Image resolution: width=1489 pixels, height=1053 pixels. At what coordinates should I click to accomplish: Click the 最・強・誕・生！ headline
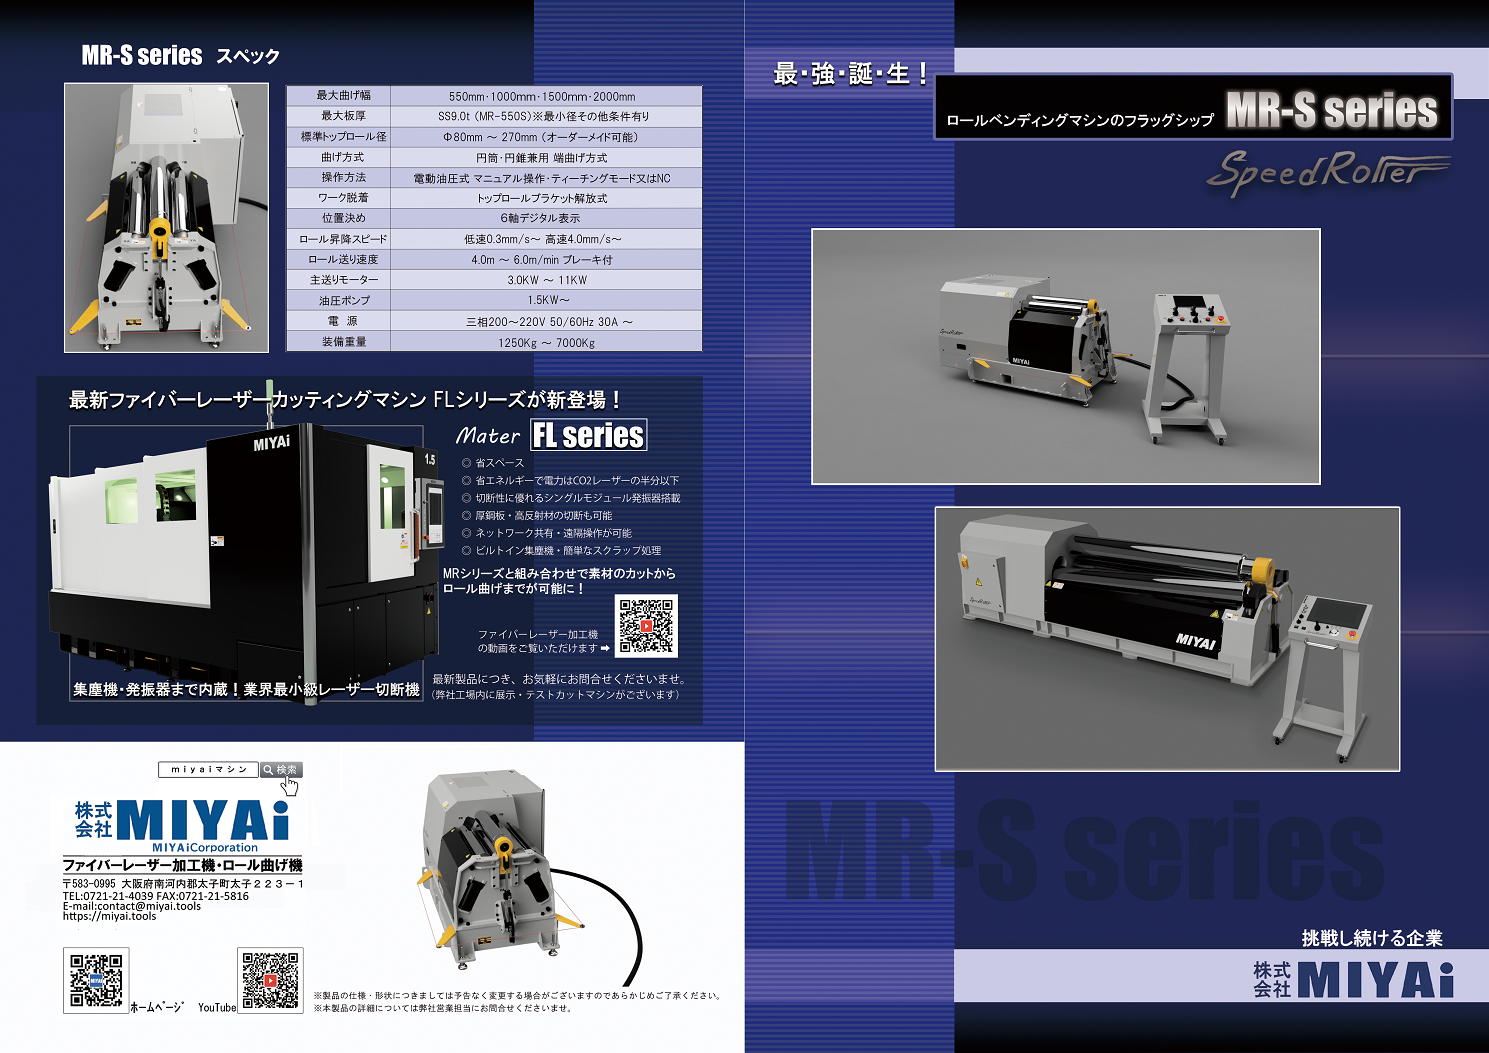850,74
